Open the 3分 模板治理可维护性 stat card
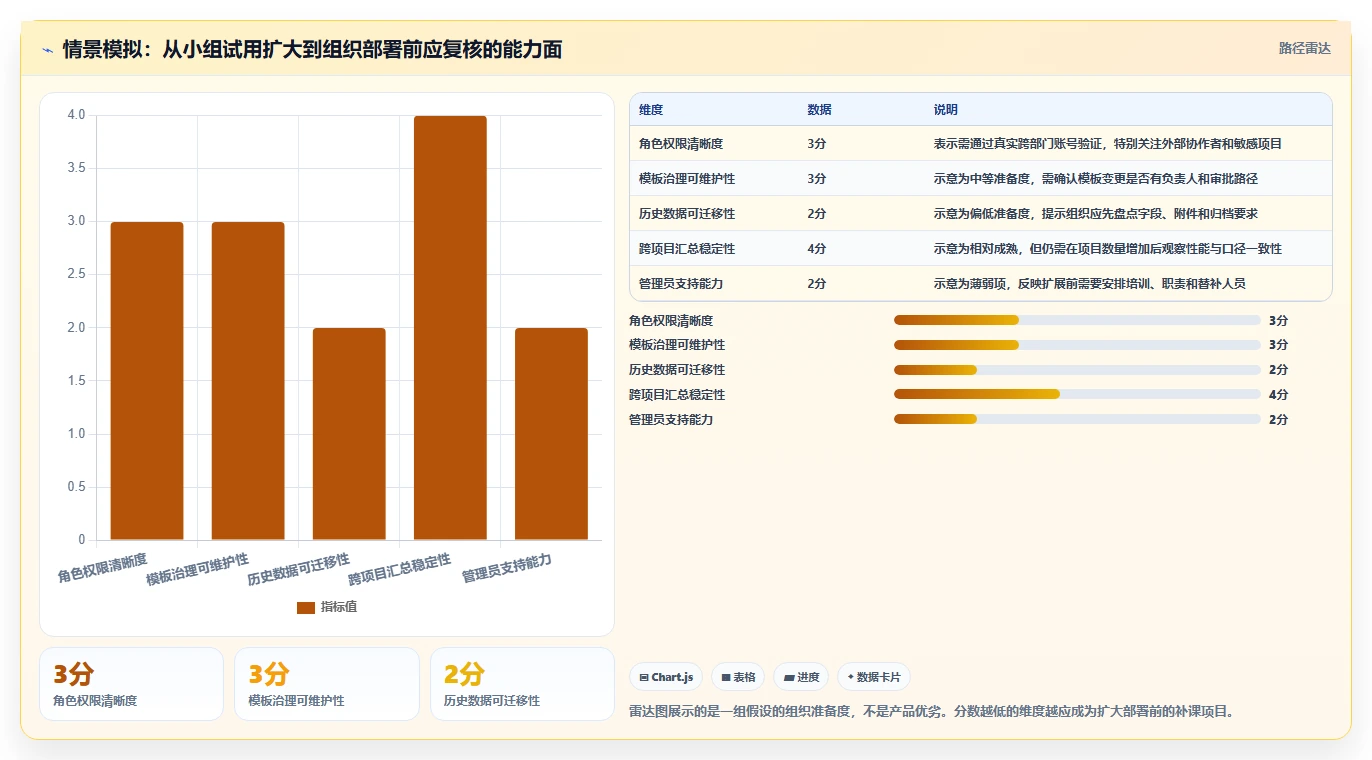Image resolution: width=1372 pixels, height=760 pixels. click(327, 684)
